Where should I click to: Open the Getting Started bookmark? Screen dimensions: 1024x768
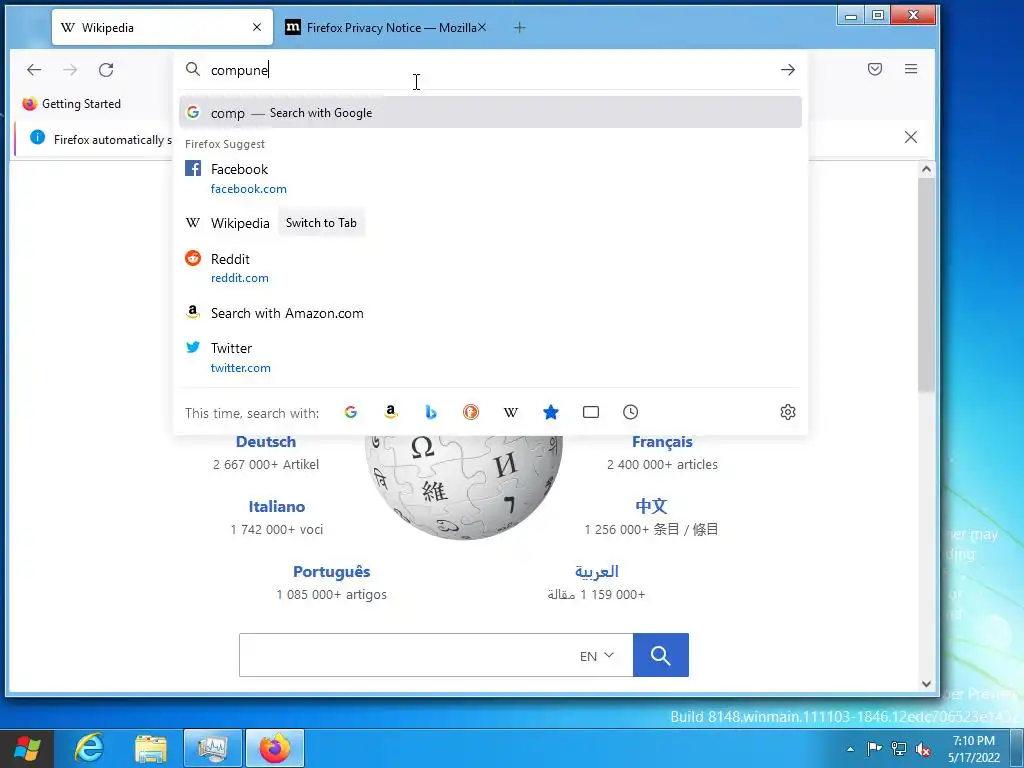(71, 104)
